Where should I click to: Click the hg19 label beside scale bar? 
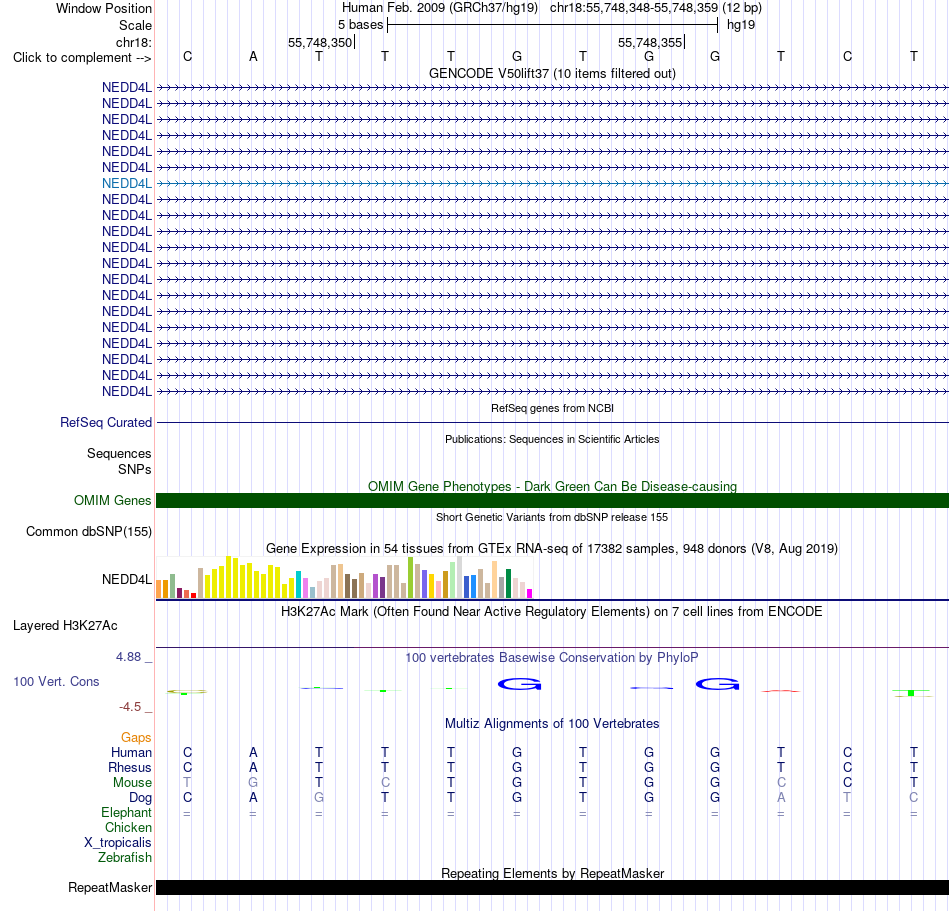point(741,25)
